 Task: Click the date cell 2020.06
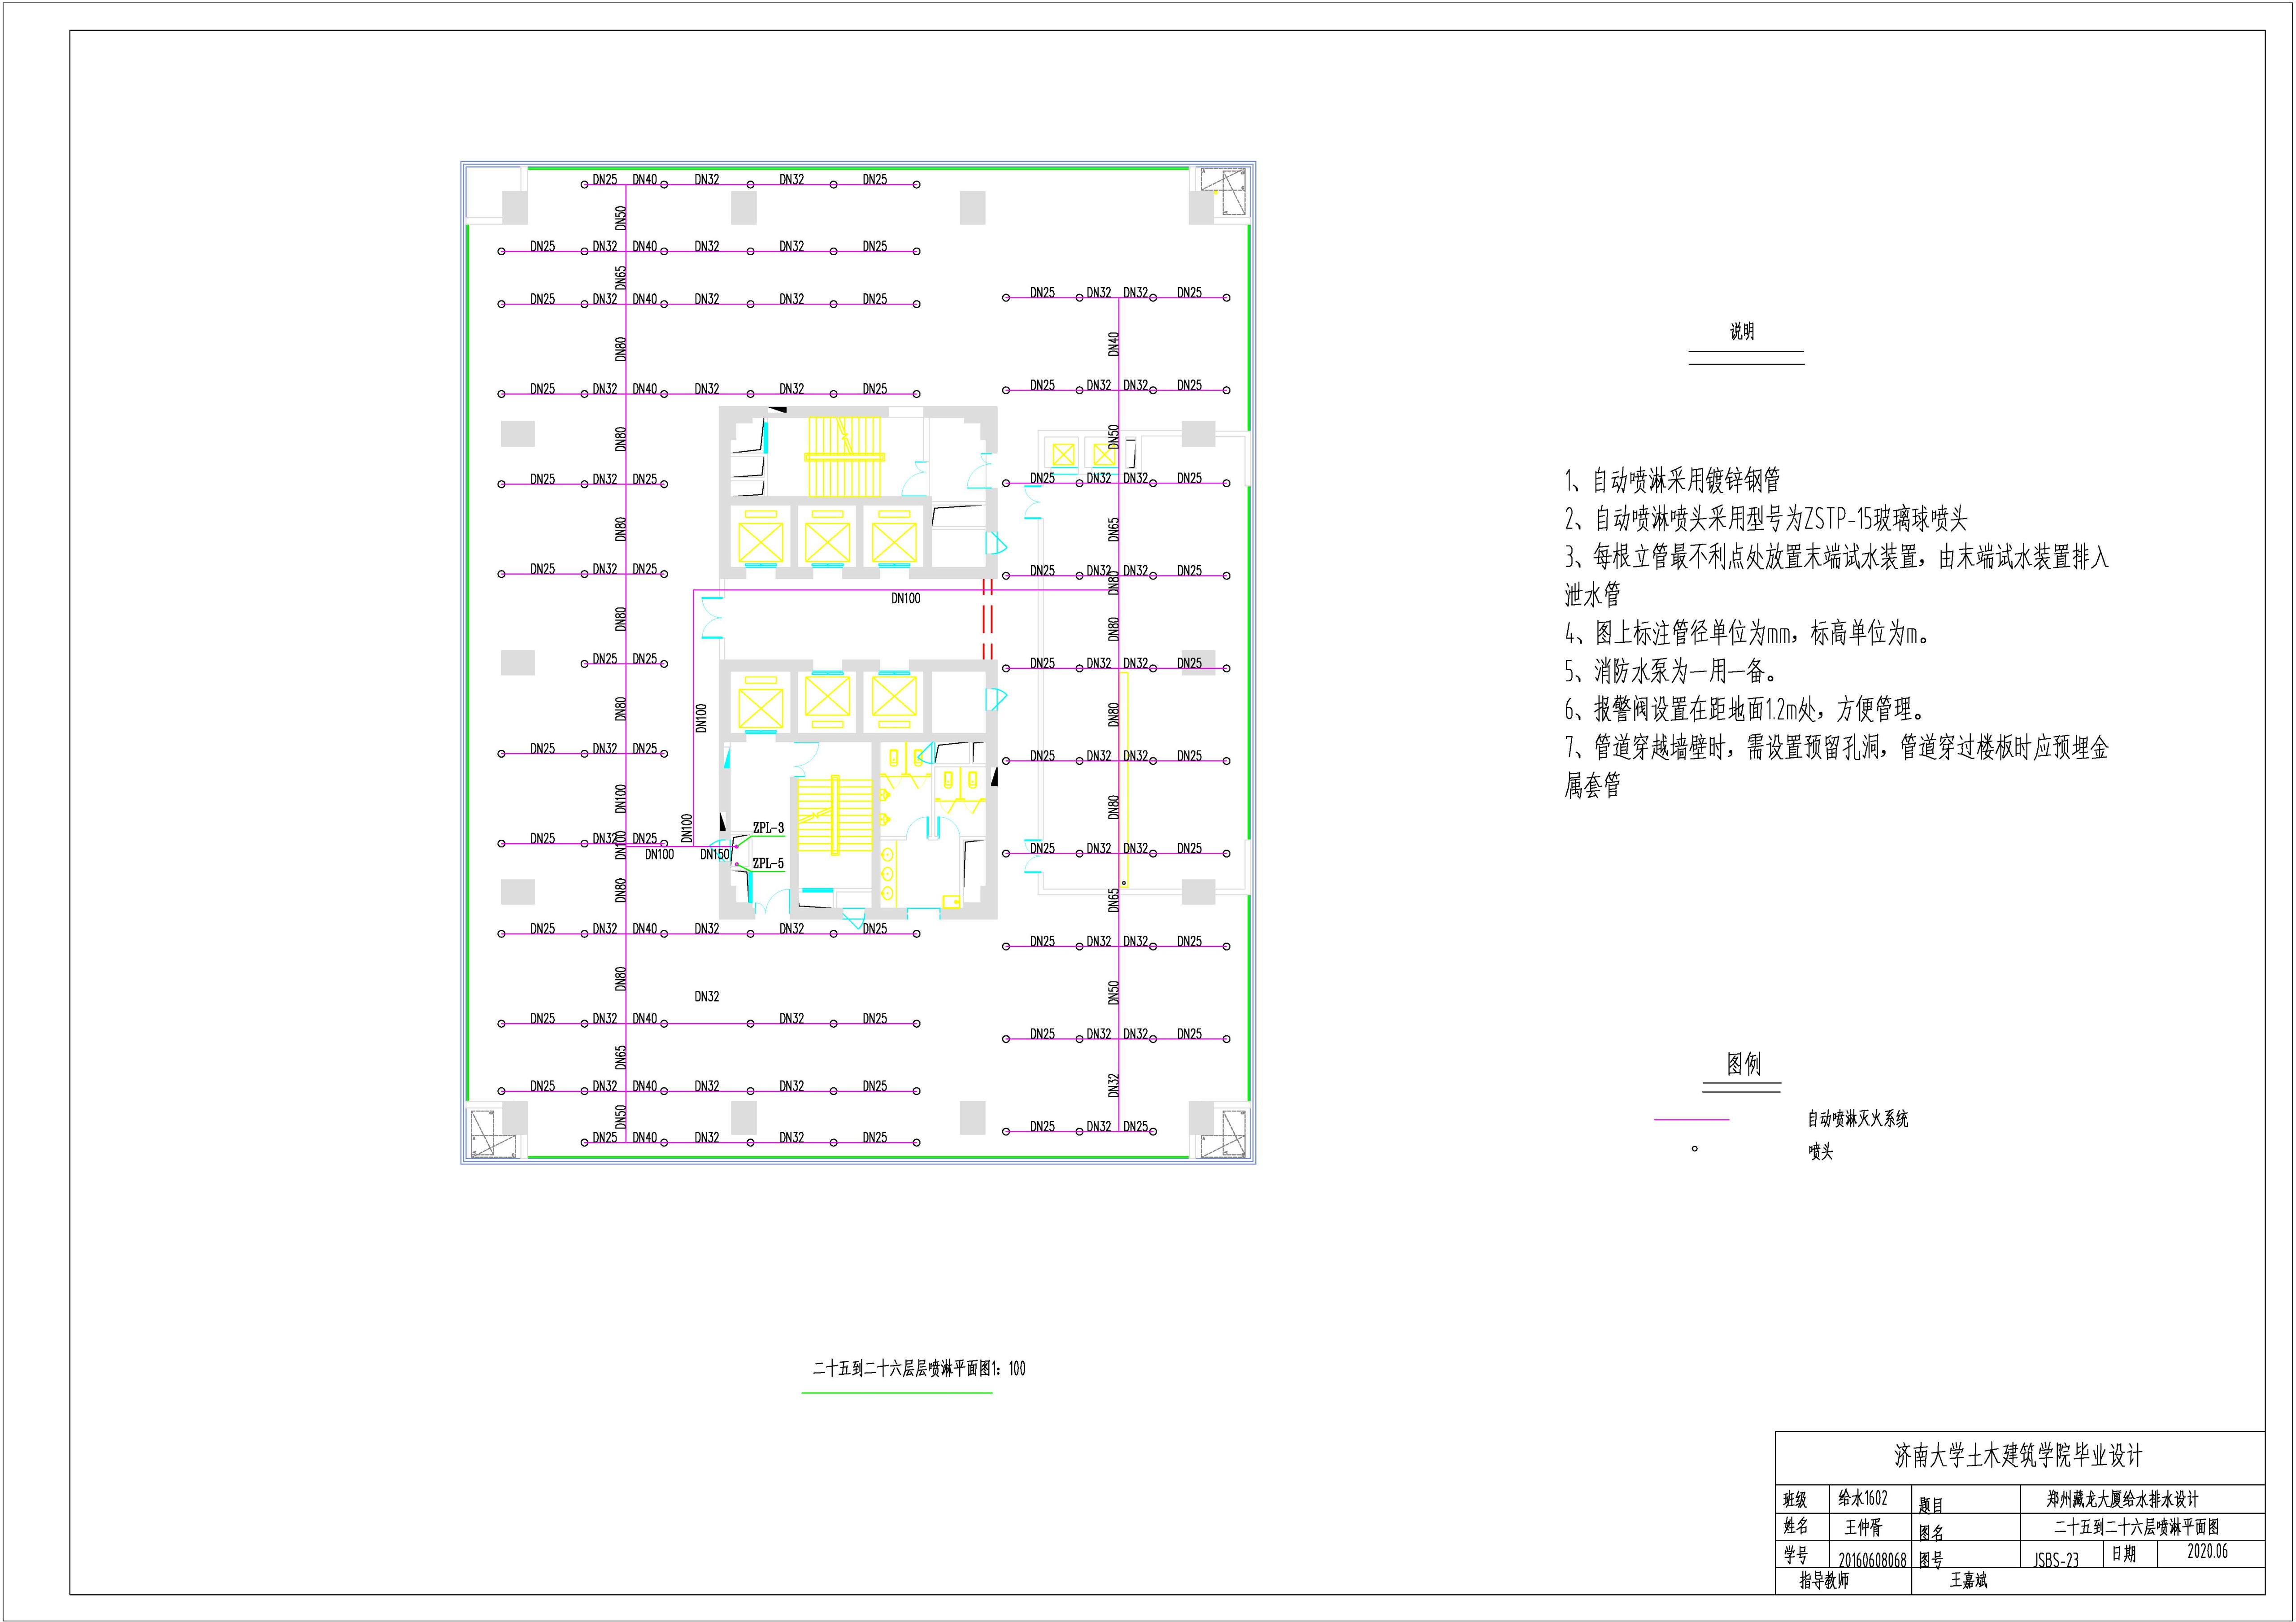click(2207, 1552)
